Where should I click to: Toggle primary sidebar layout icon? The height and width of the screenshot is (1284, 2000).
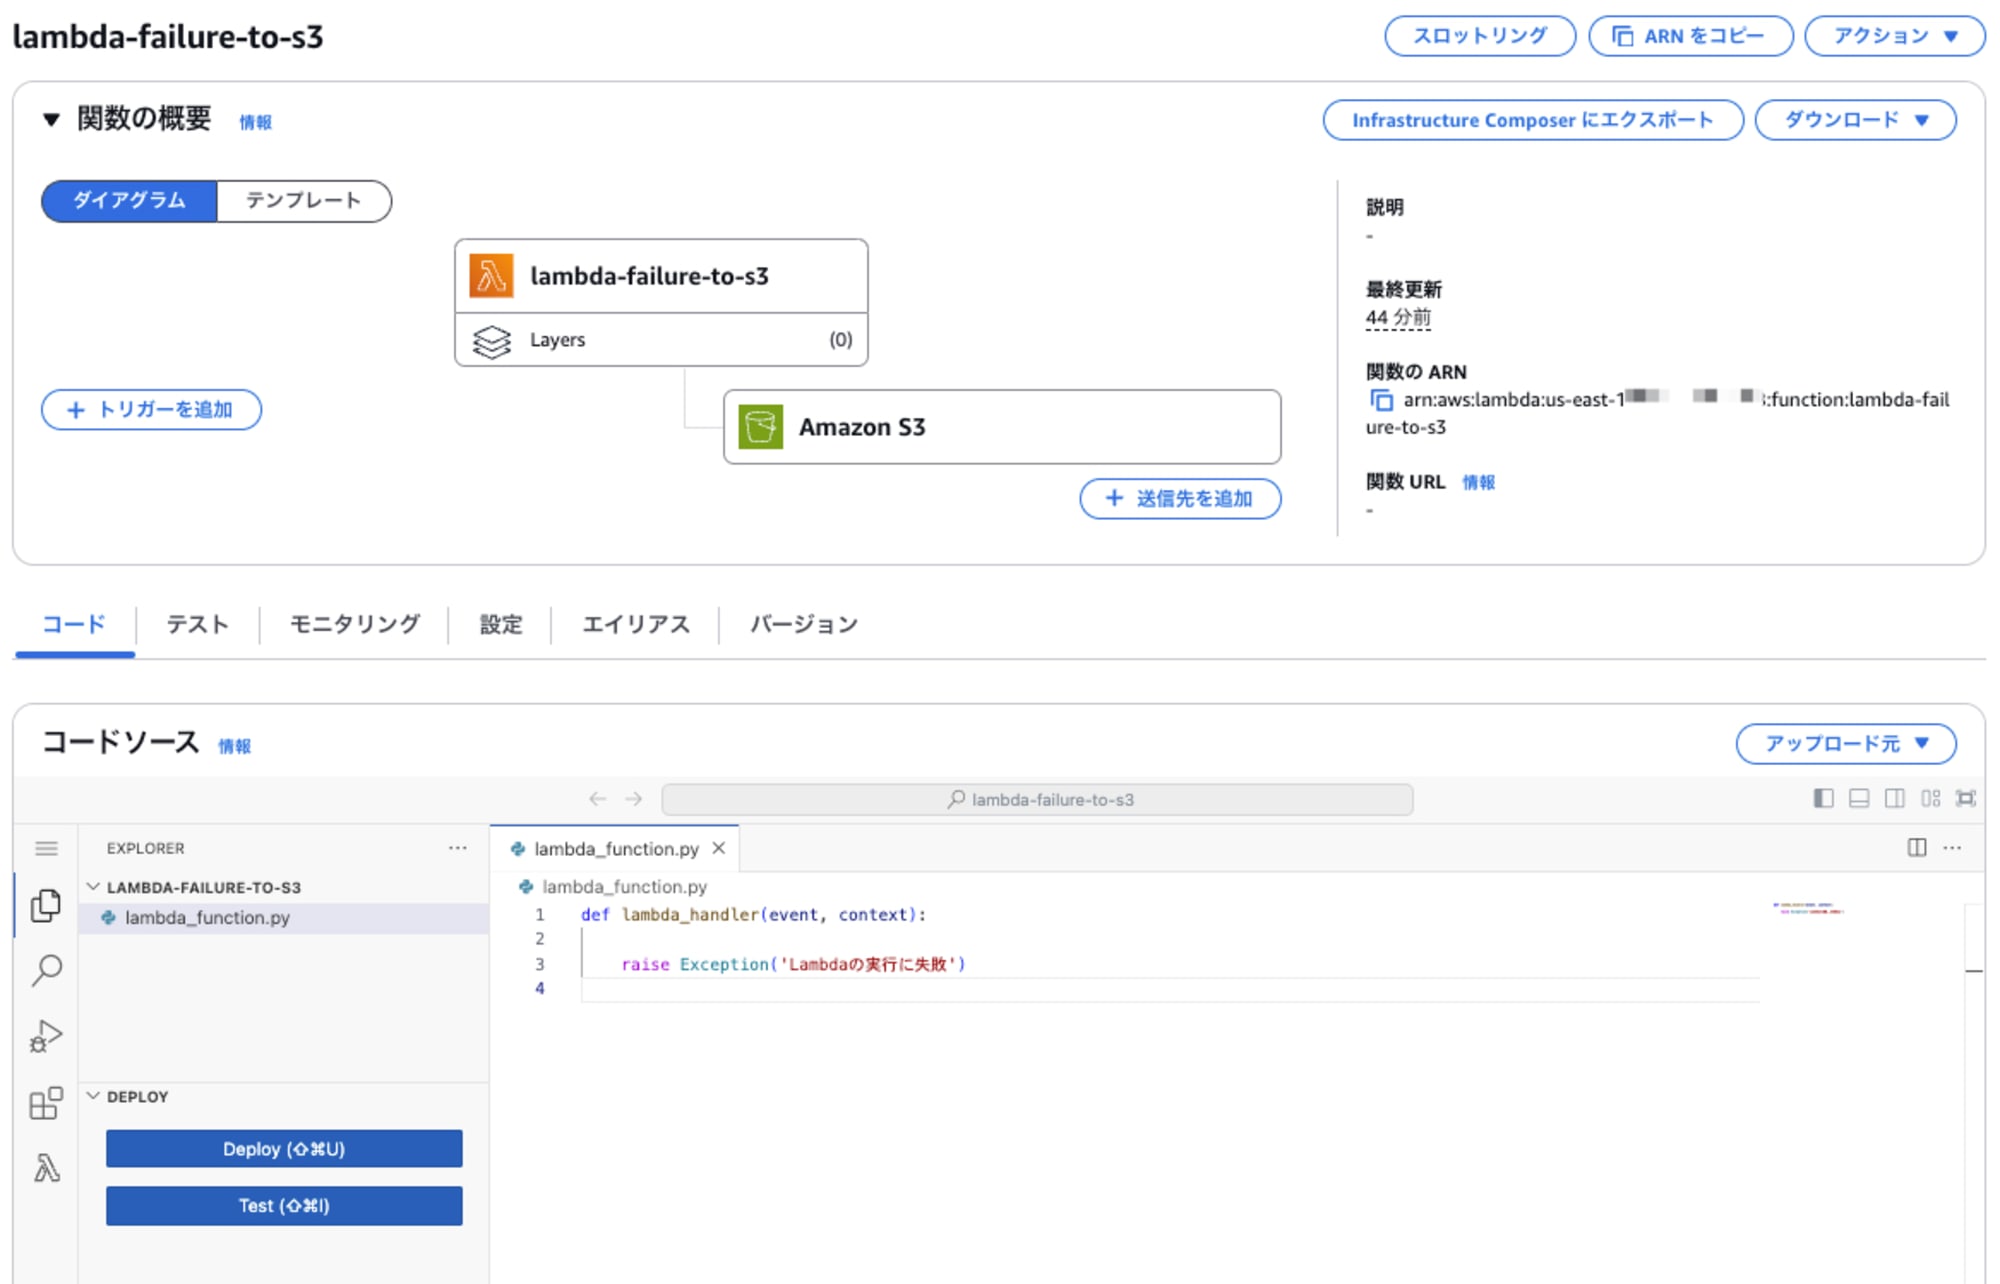tap(1823, 798)
